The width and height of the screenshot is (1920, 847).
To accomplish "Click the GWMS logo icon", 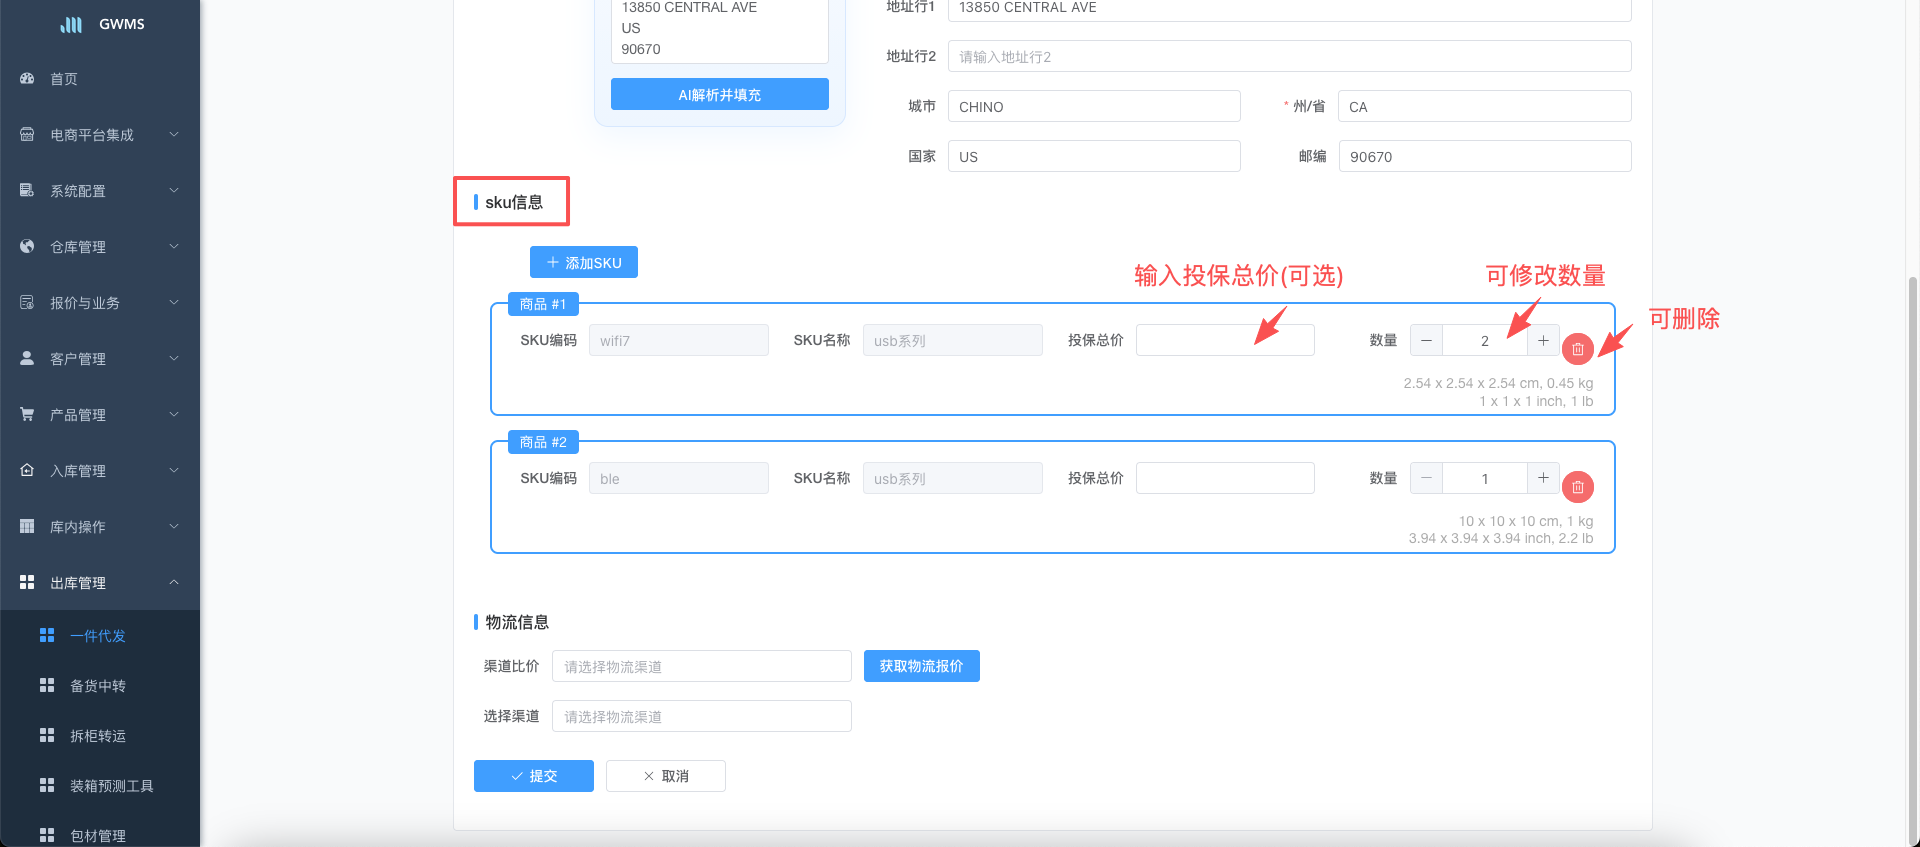I will pos(71,24).
